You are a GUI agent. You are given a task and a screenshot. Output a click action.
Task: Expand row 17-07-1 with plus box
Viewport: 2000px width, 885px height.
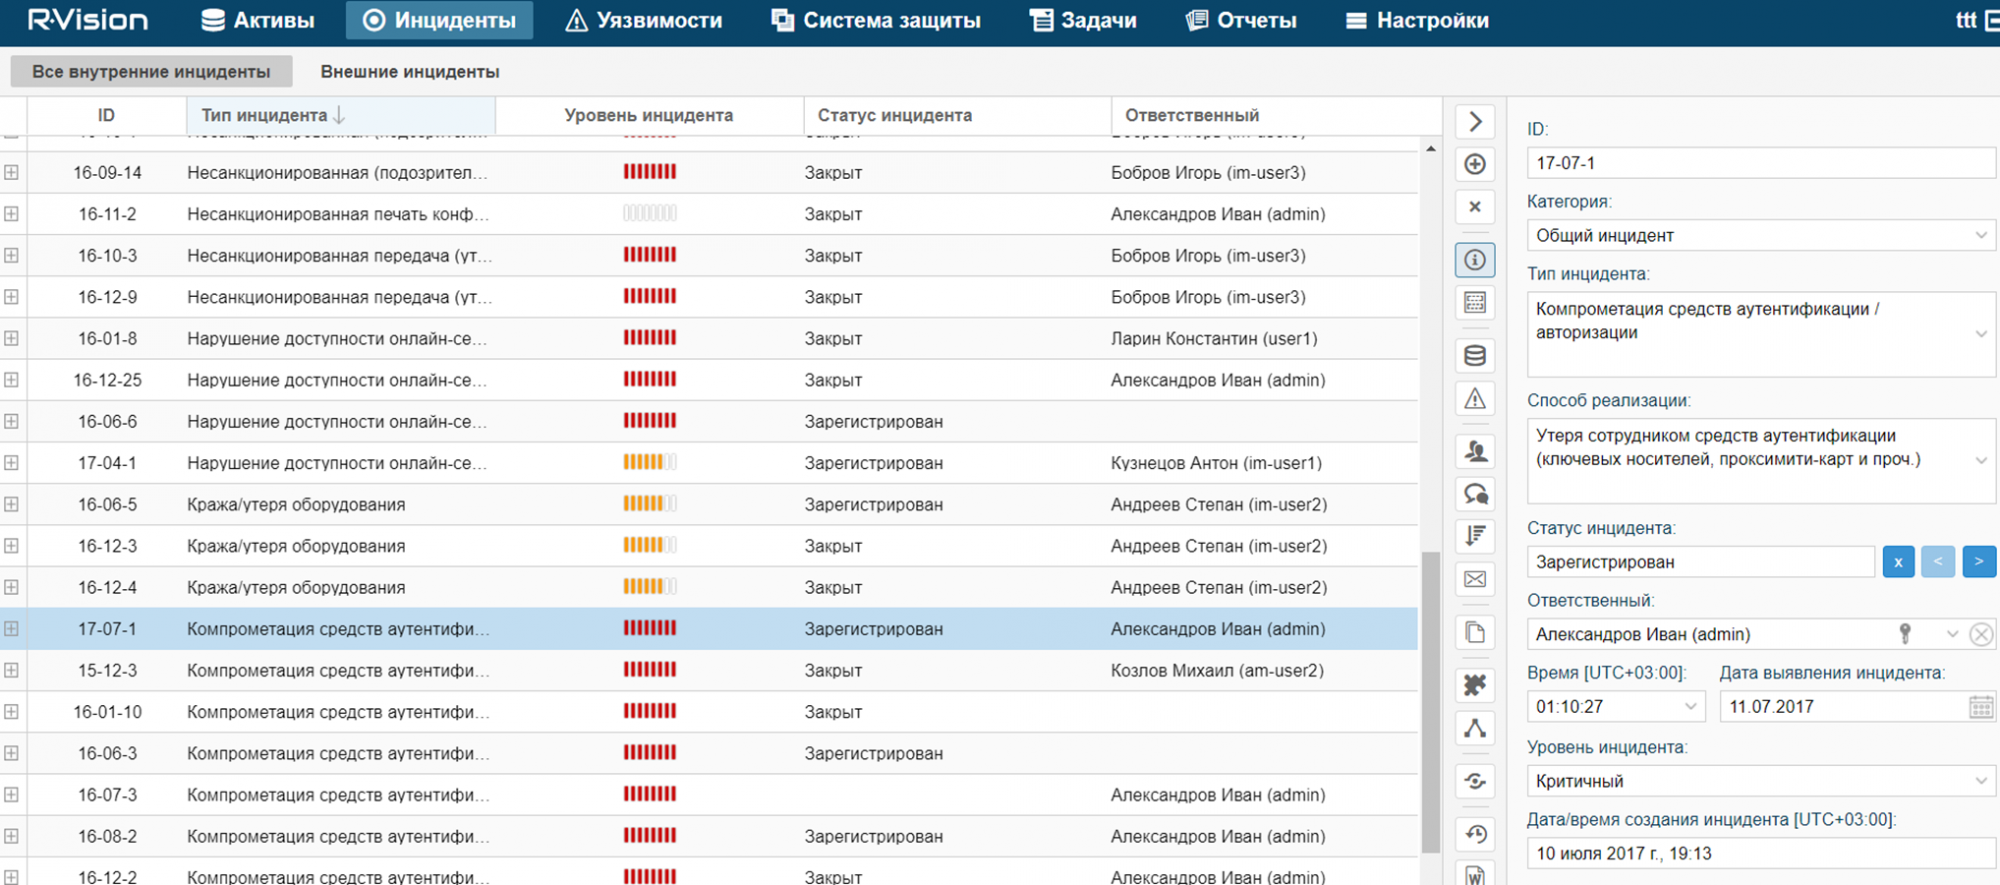[x=11, y=629]
